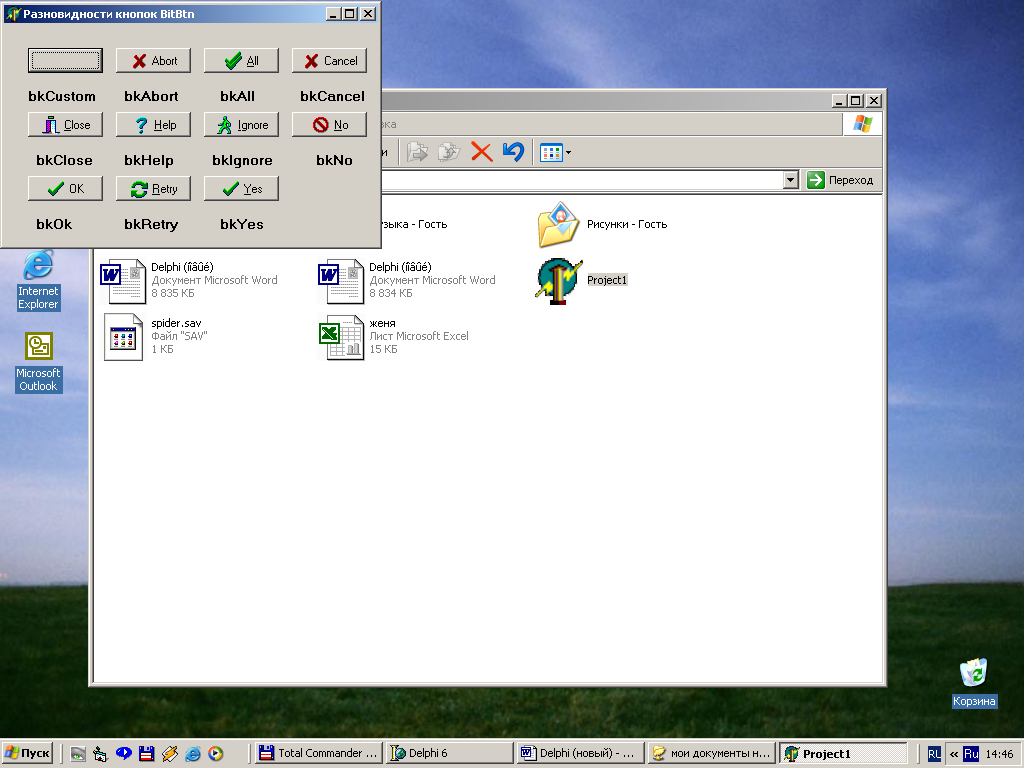Viewport: 1024px width, 768px height.
Task: Select the first Delphi Word document, 8 835 КБ
Action: (189, 281)
